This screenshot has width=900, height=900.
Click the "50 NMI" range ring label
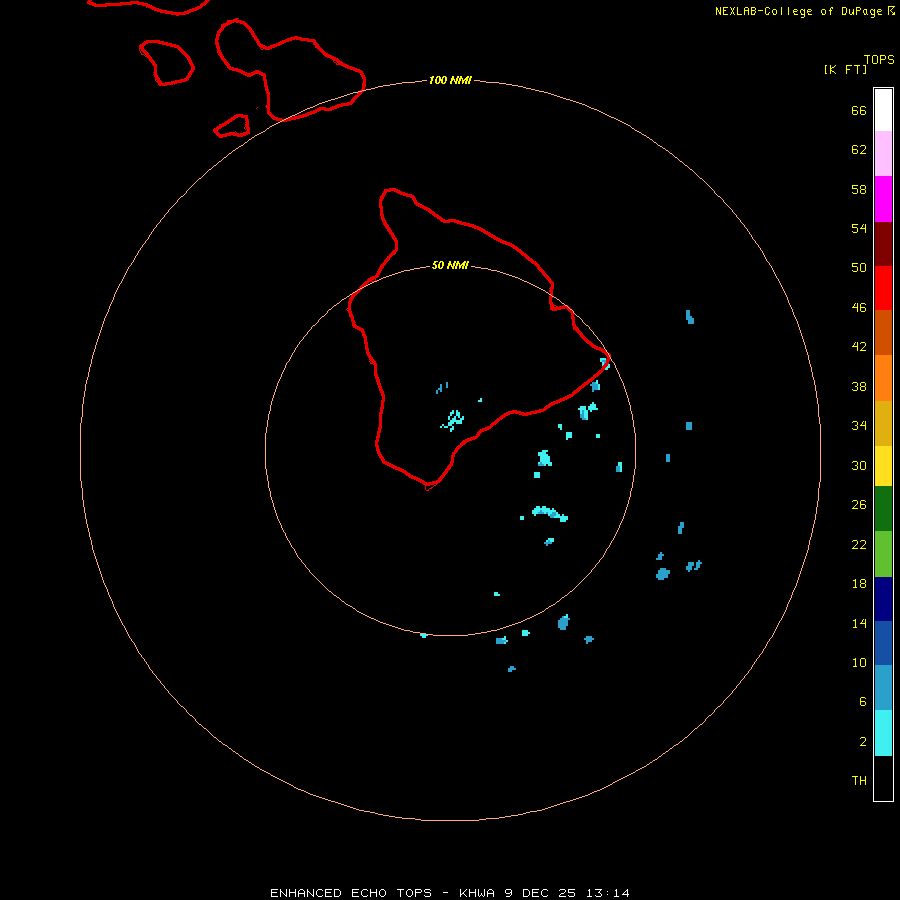tap(450, 265)
